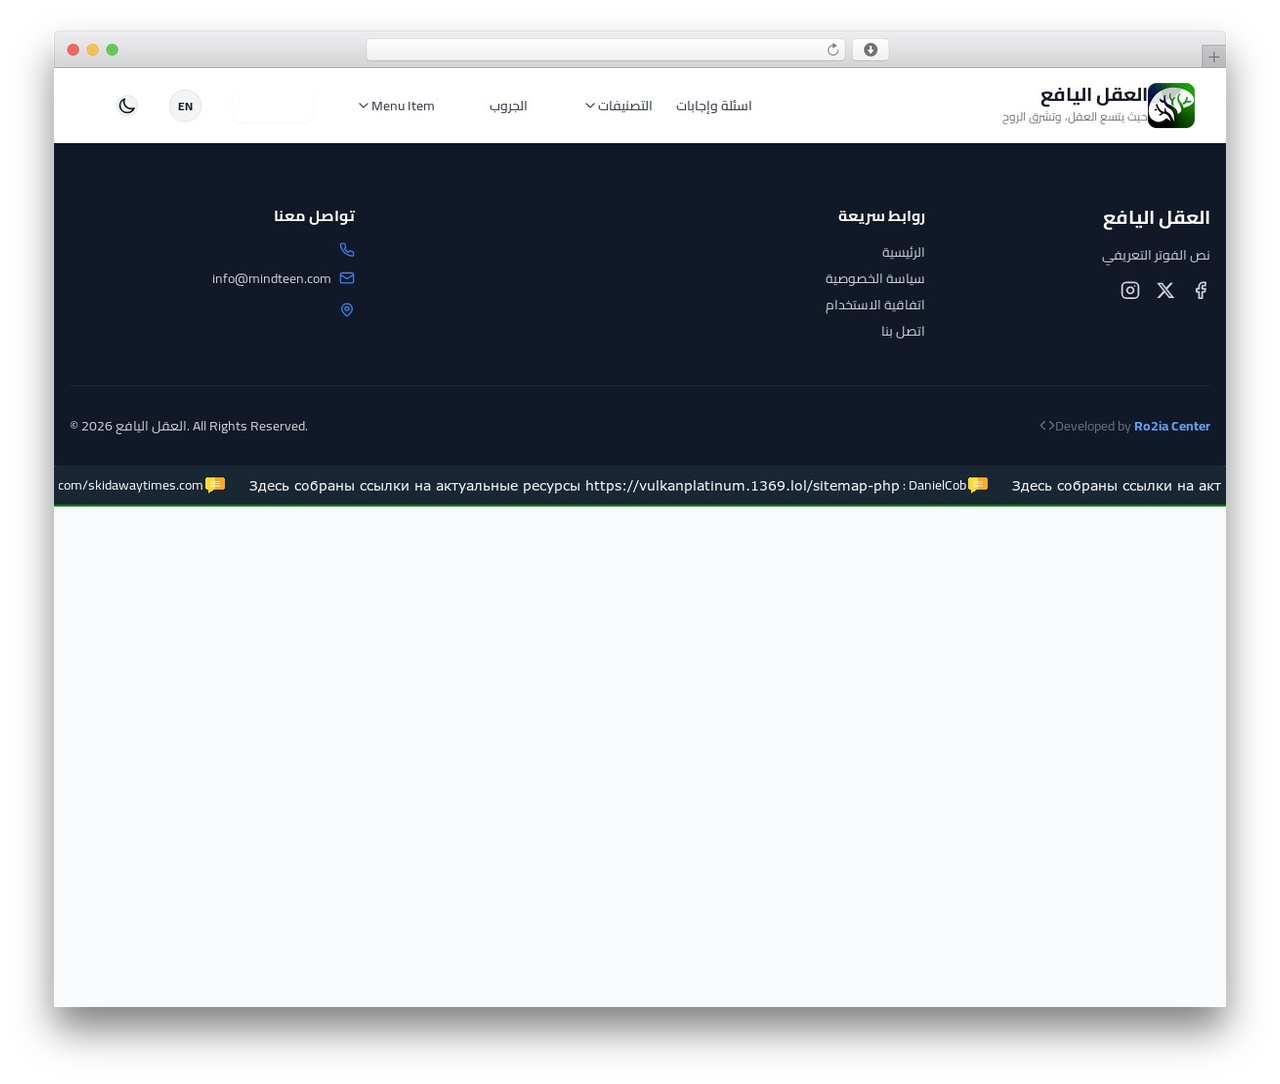The height and width of the screenshot is (1084, 1280).
Task: Focus the browser address bar
Action: click(x=606, y=50)
